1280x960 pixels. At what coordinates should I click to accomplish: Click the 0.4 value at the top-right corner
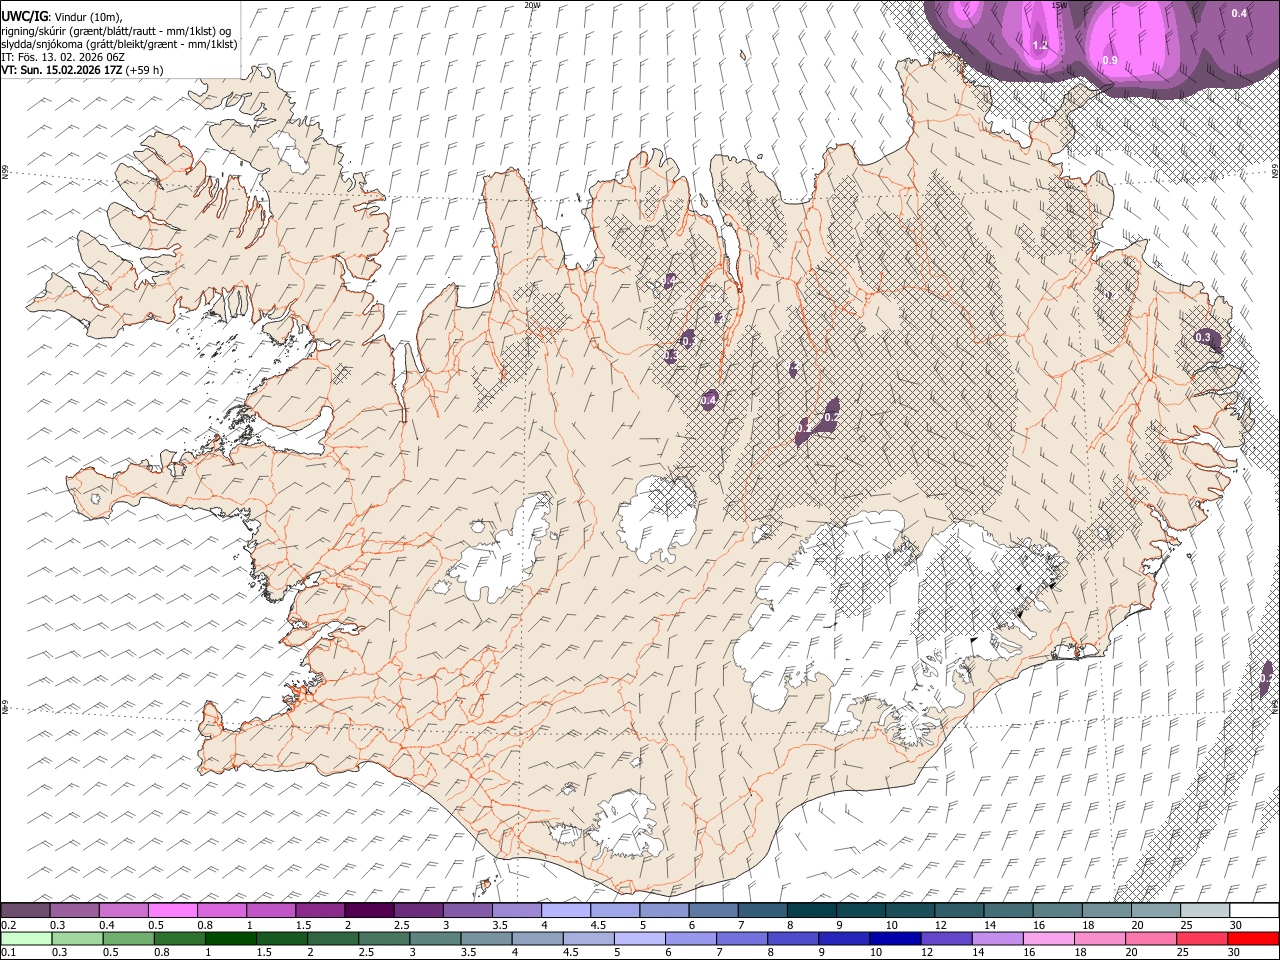pos(1239,13)
